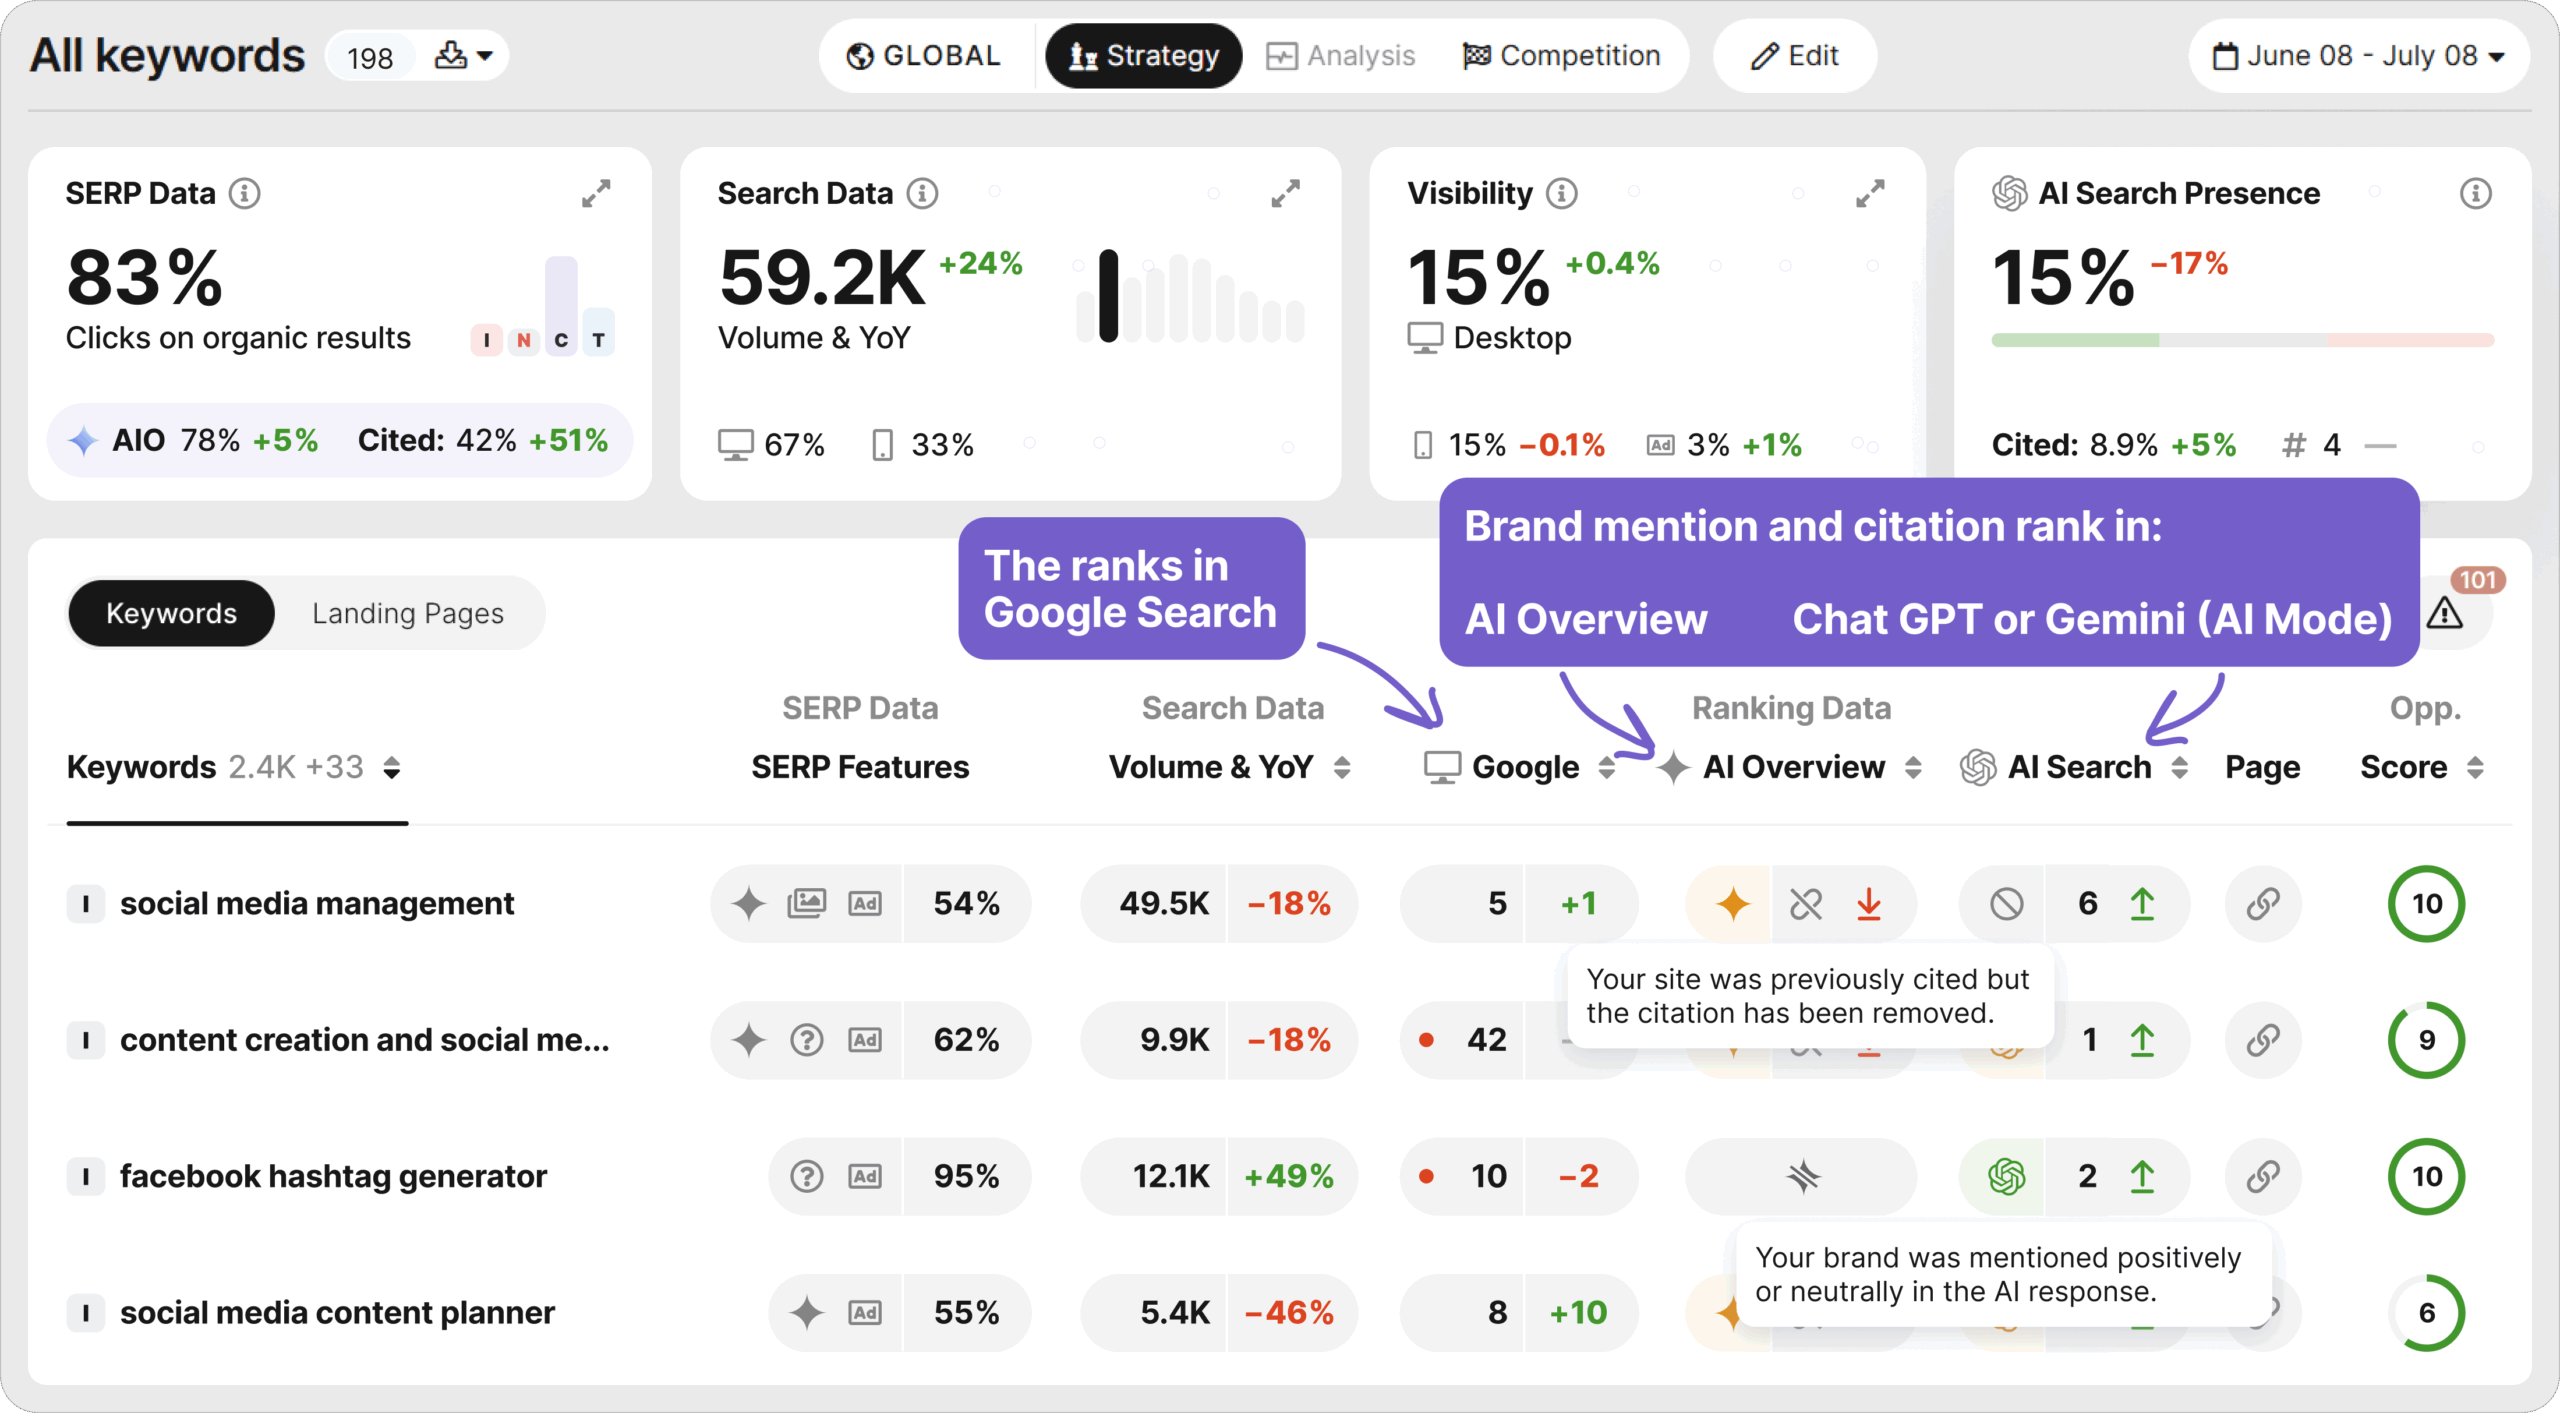Click the AI Search Presence progress bar
Screen dimensions: 2560x1413
(x=2241, y=341)
